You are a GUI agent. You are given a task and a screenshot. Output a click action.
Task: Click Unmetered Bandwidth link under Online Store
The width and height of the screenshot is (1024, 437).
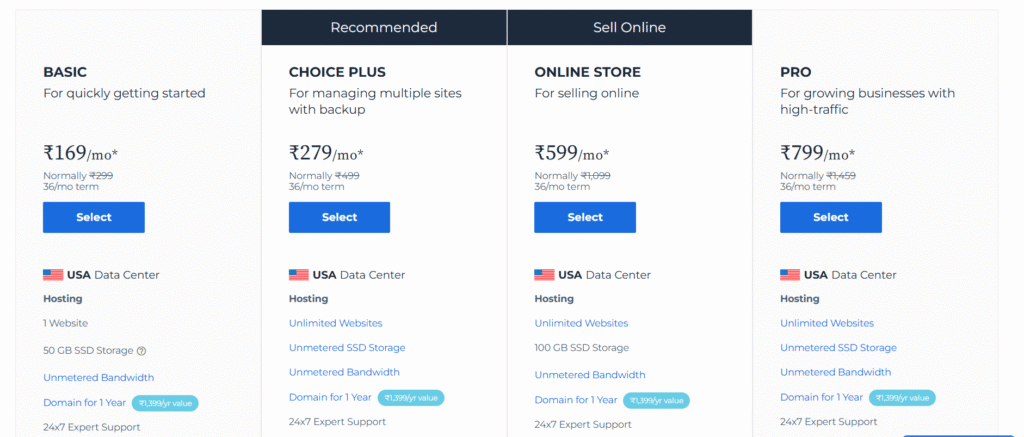(x=589, y=375)
